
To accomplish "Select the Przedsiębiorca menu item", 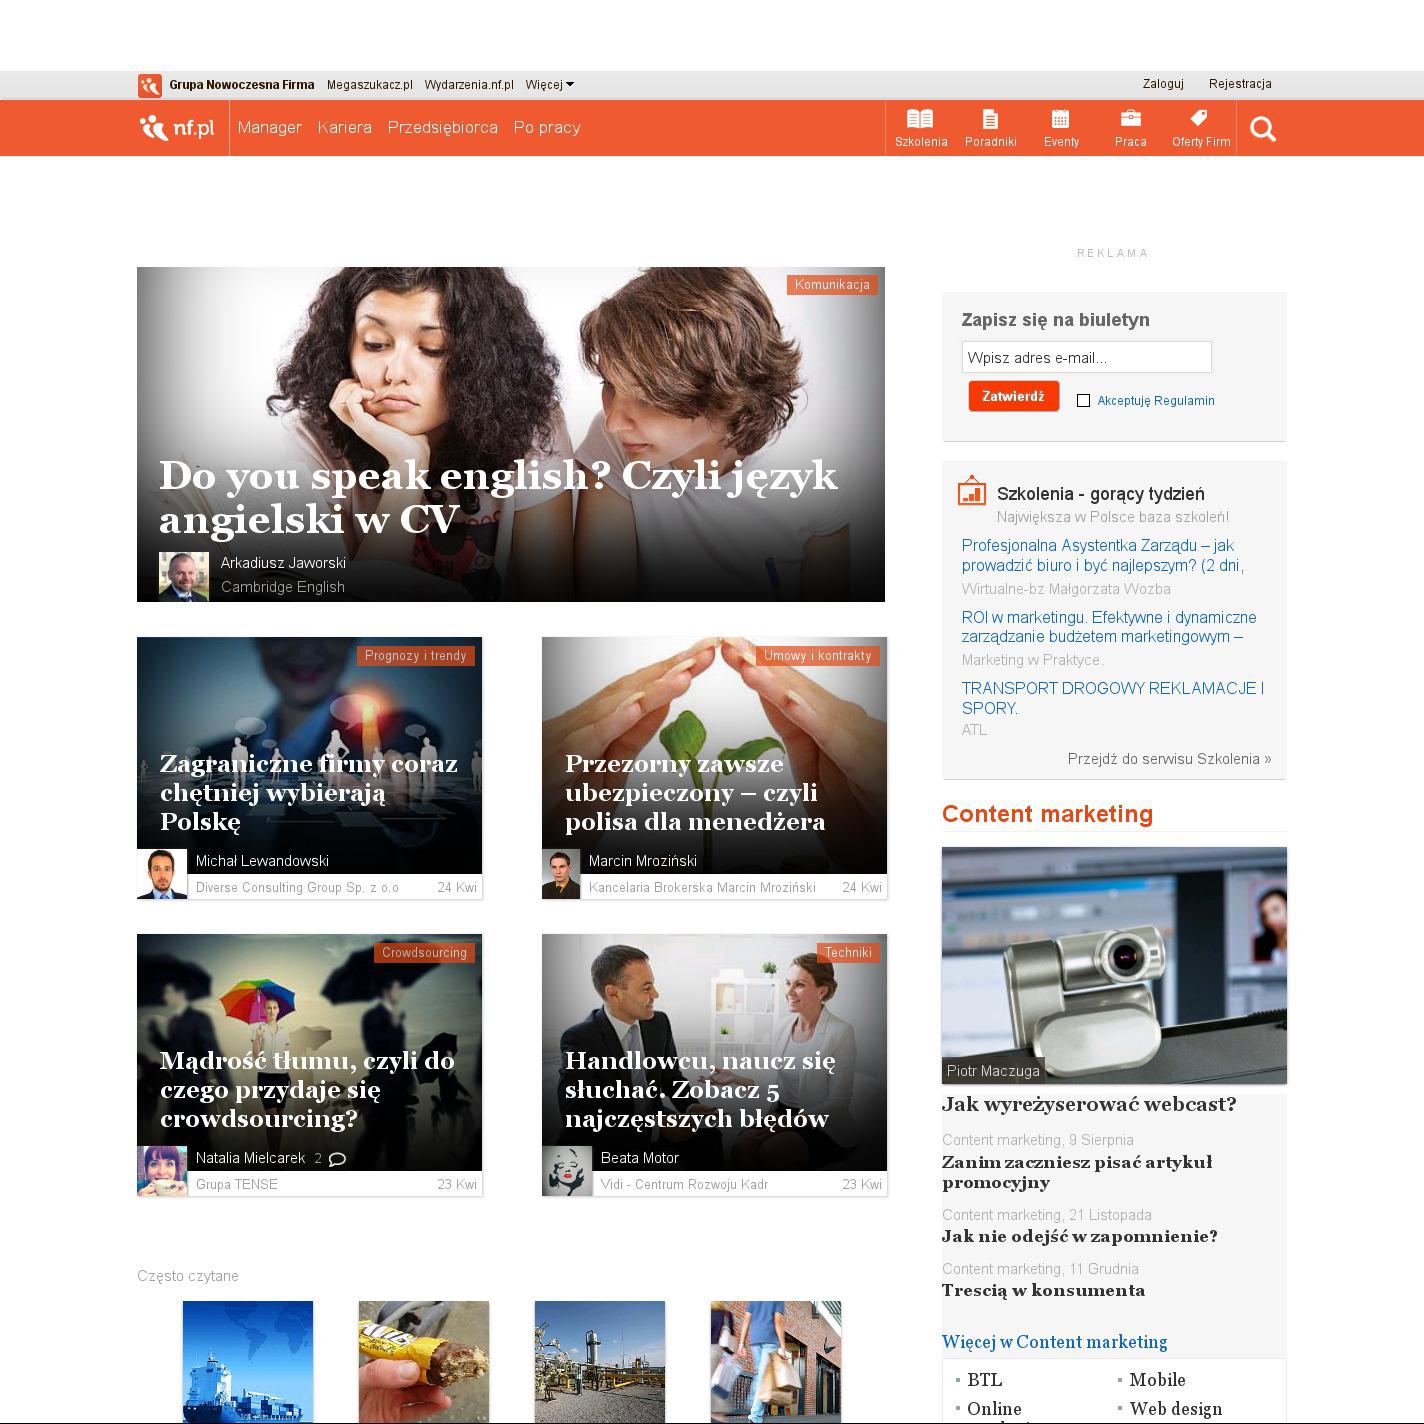I will [442, 128].
